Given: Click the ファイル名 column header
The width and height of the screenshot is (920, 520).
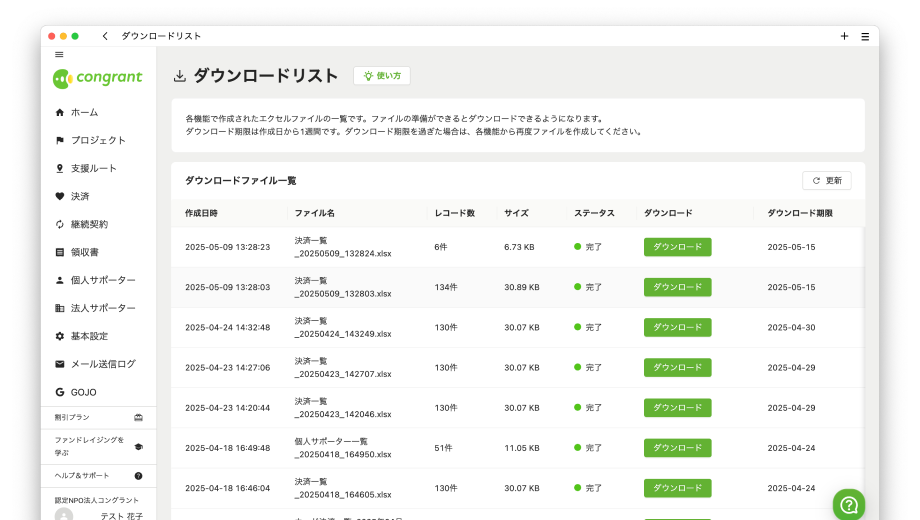Looking at the screenshot, I should tap(314, 213).
